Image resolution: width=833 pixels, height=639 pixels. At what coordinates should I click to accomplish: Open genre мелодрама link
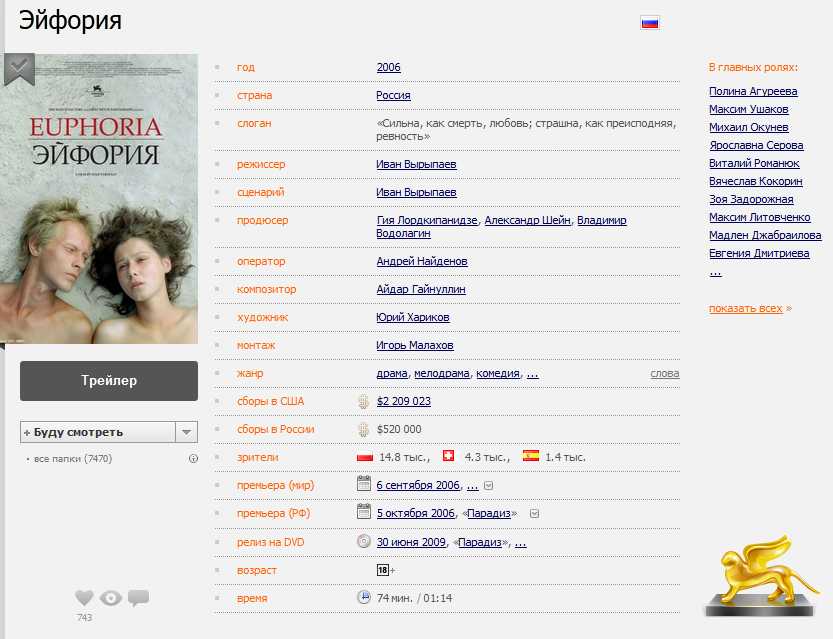click(441, 373)
